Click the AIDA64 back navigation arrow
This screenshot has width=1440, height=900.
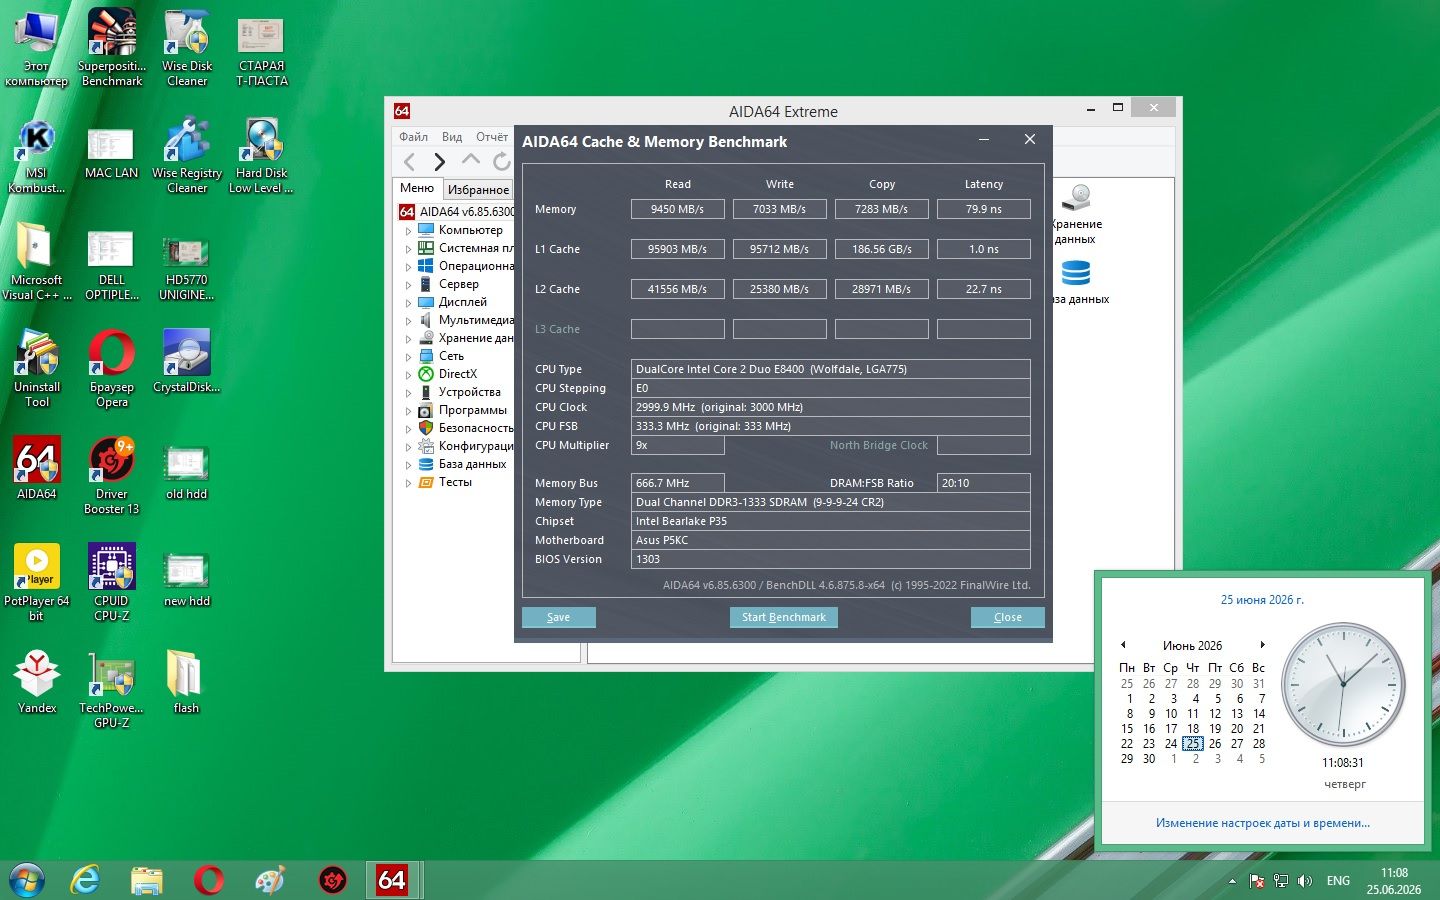(x=409, y=161)
